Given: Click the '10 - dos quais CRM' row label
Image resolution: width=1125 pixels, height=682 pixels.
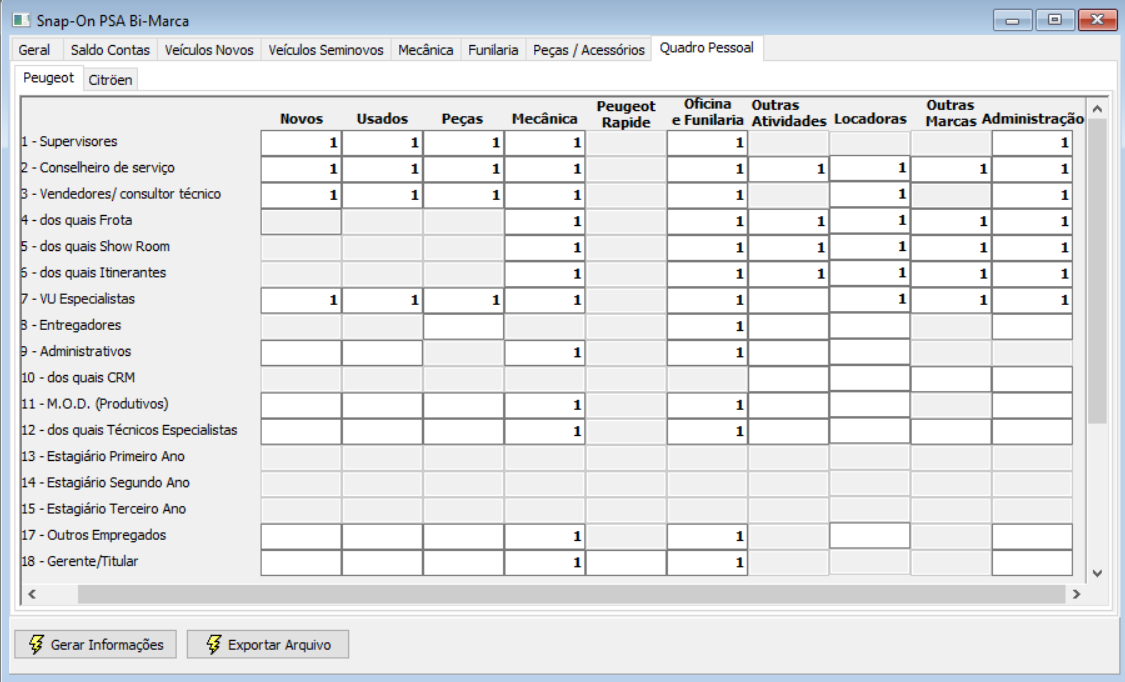Looking at the screenshot, I should pos(78,377).
